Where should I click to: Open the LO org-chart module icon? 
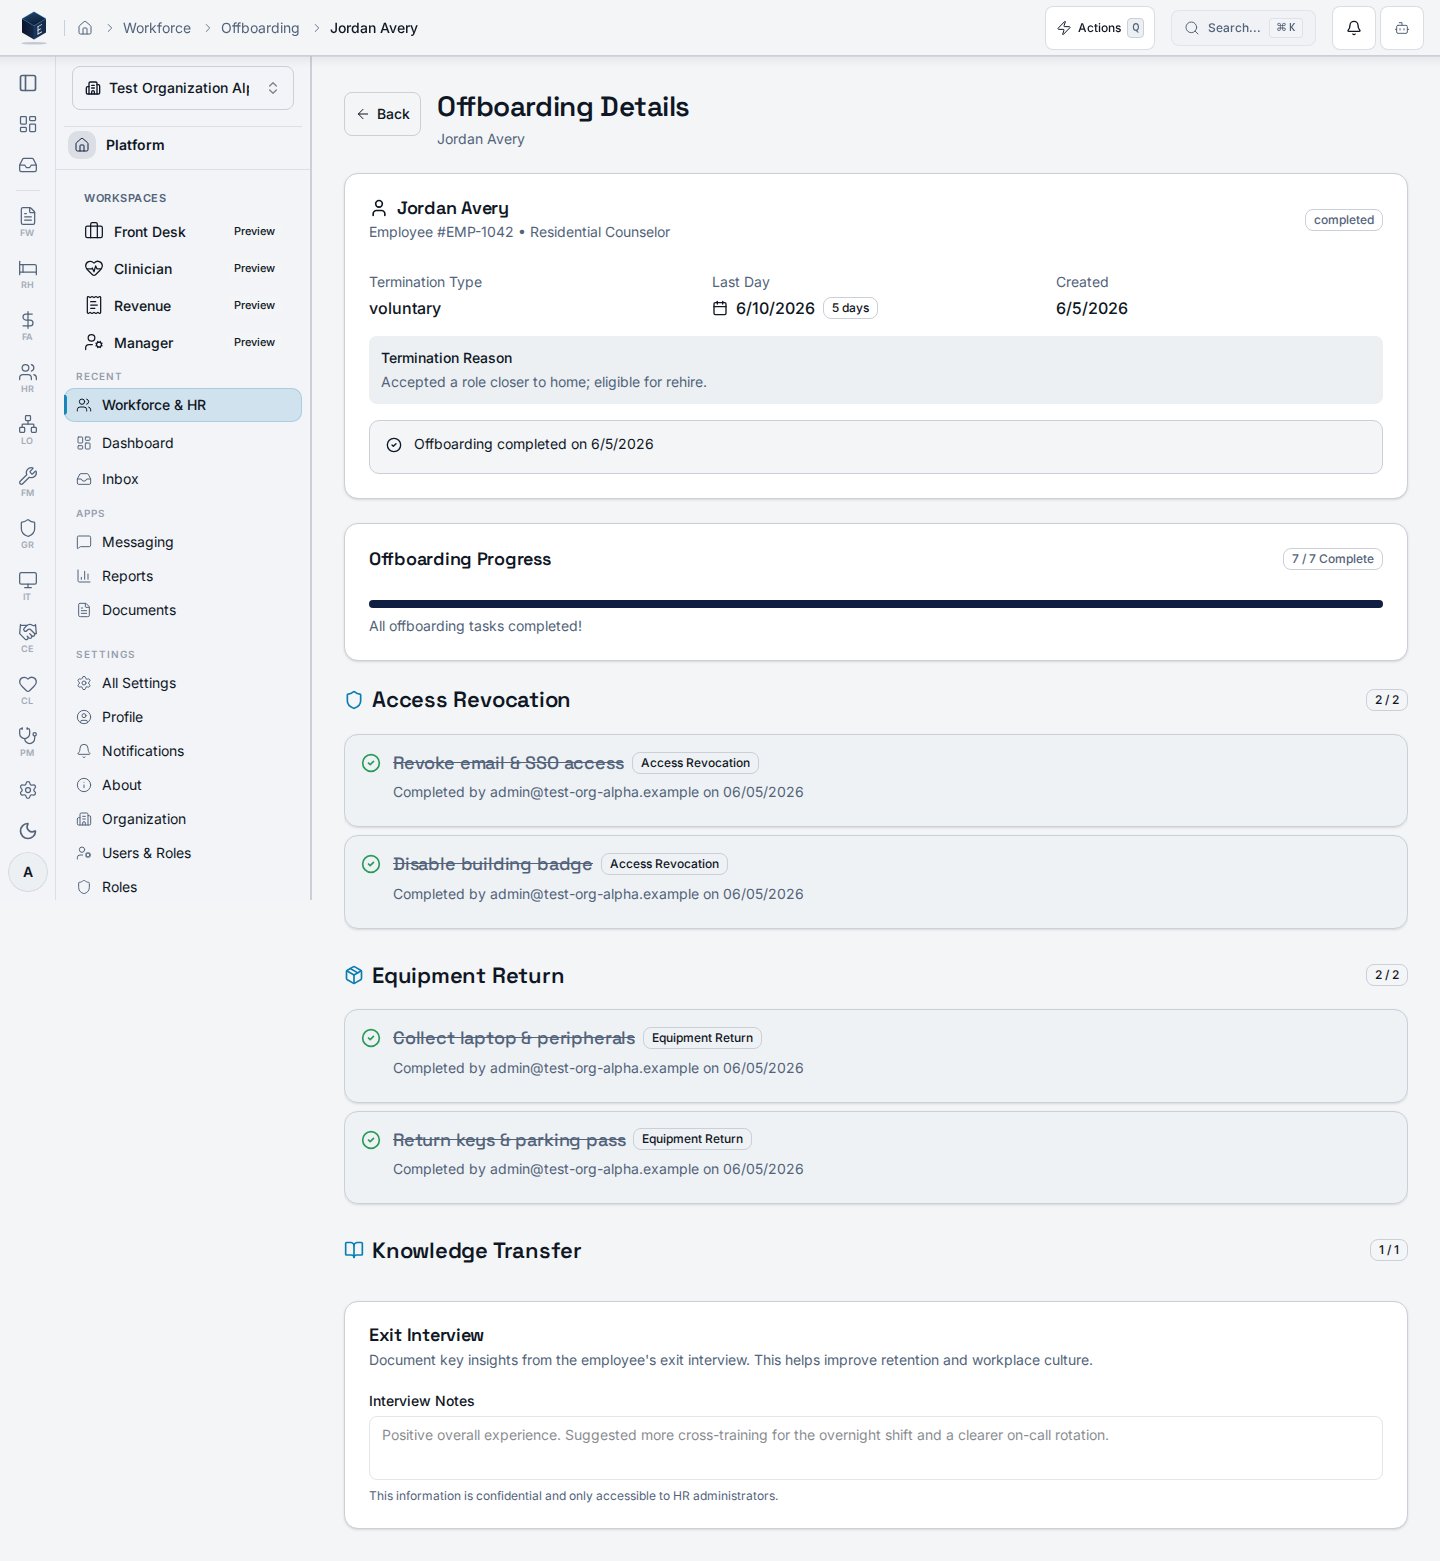pyautogui.click(x=28, y=429)
